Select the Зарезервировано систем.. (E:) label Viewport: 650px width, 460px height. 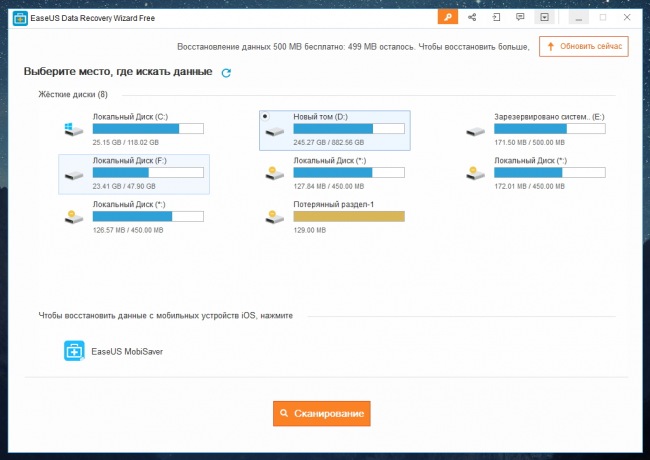tap(549, 117)
